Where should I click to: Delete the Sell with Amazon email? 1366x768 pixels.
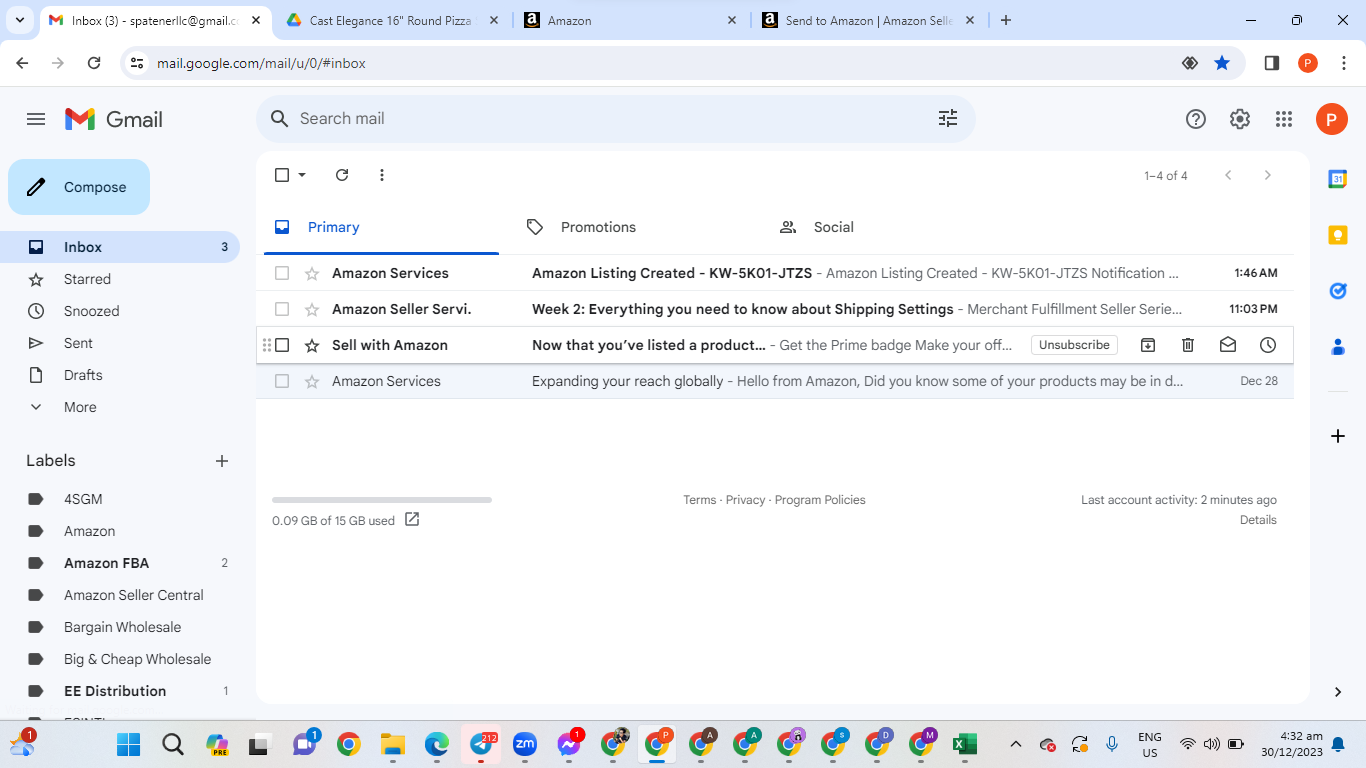[x=1188, y=345]
